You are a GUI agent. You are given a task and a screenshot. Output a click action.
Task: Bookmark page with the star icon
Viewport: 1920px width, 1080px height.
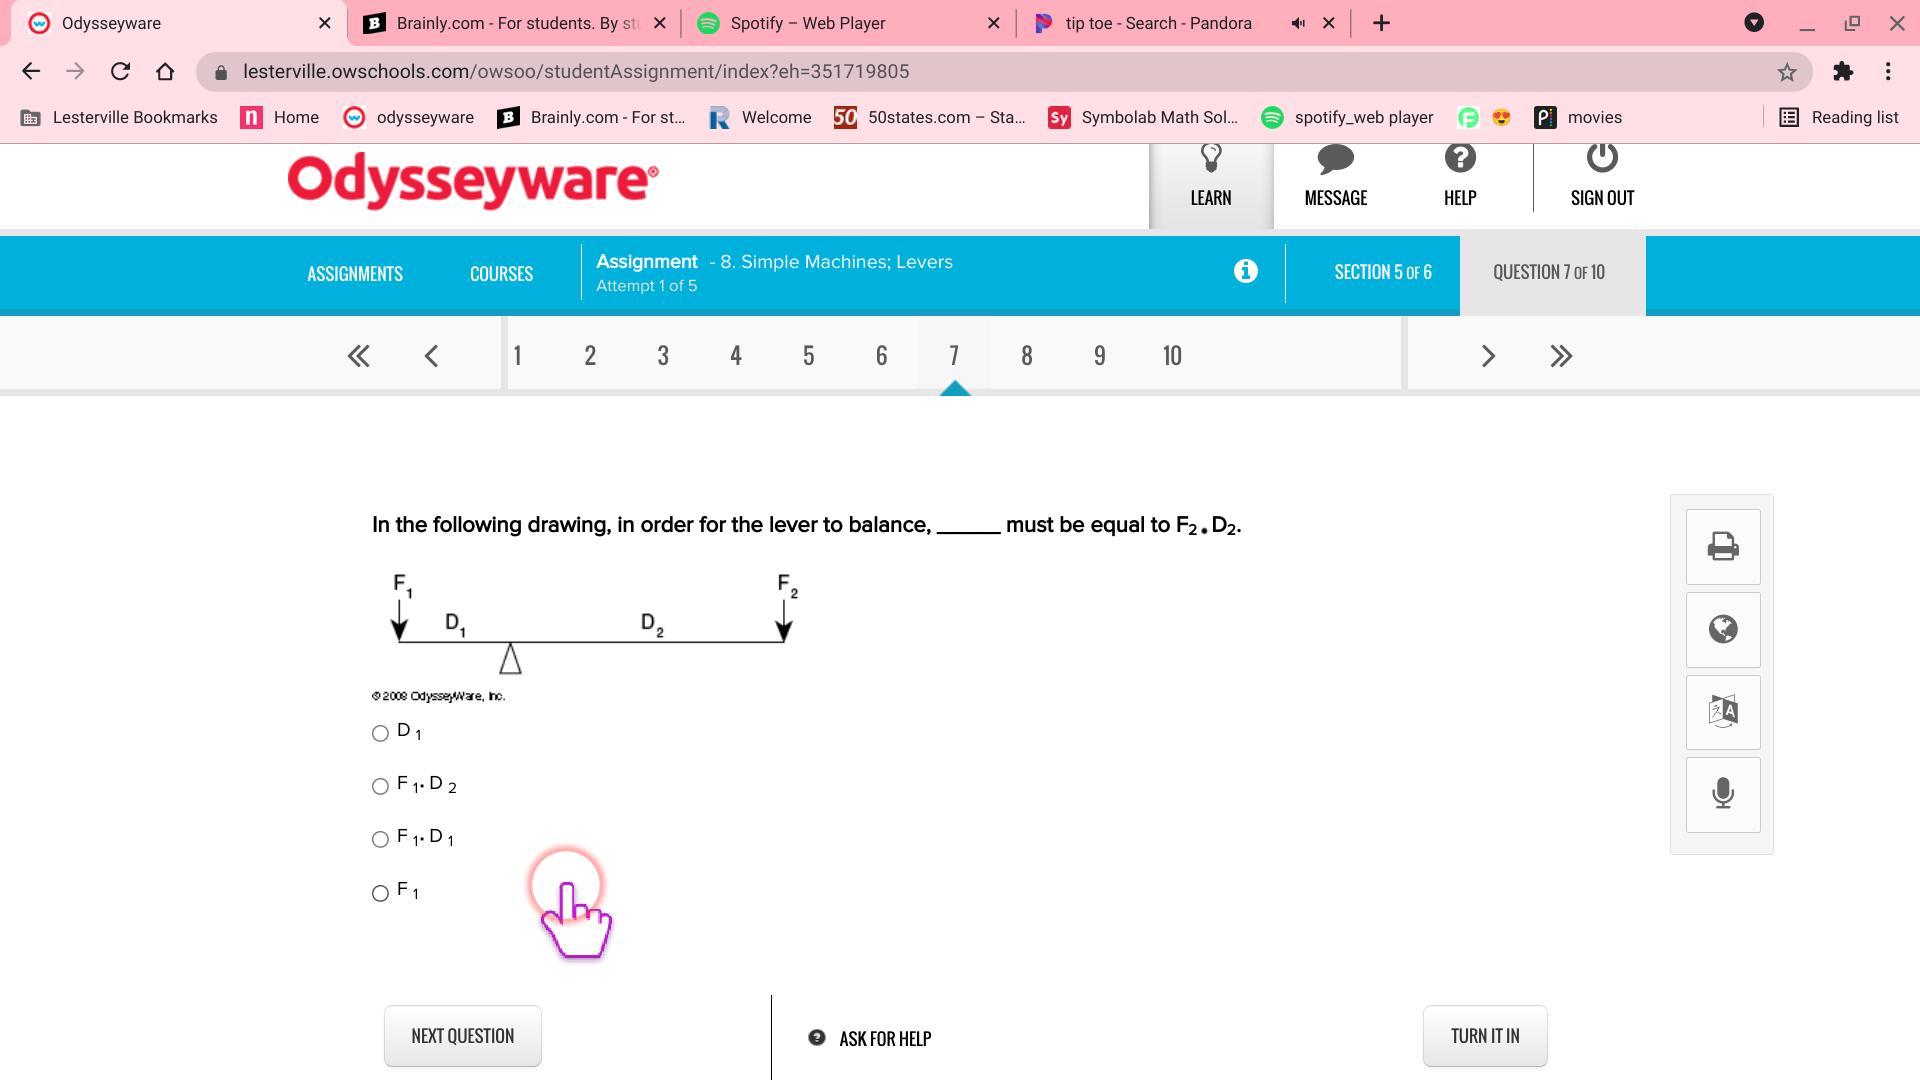tap(1786, 72)
